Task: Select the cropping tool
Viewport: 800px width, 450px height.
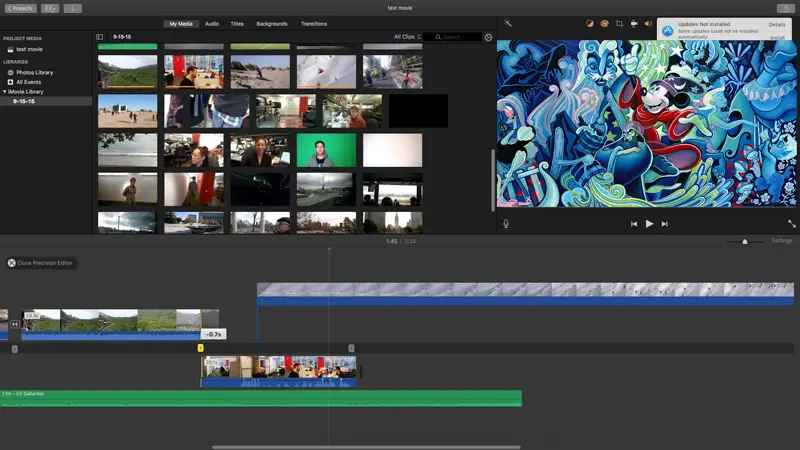Action: 619,23
